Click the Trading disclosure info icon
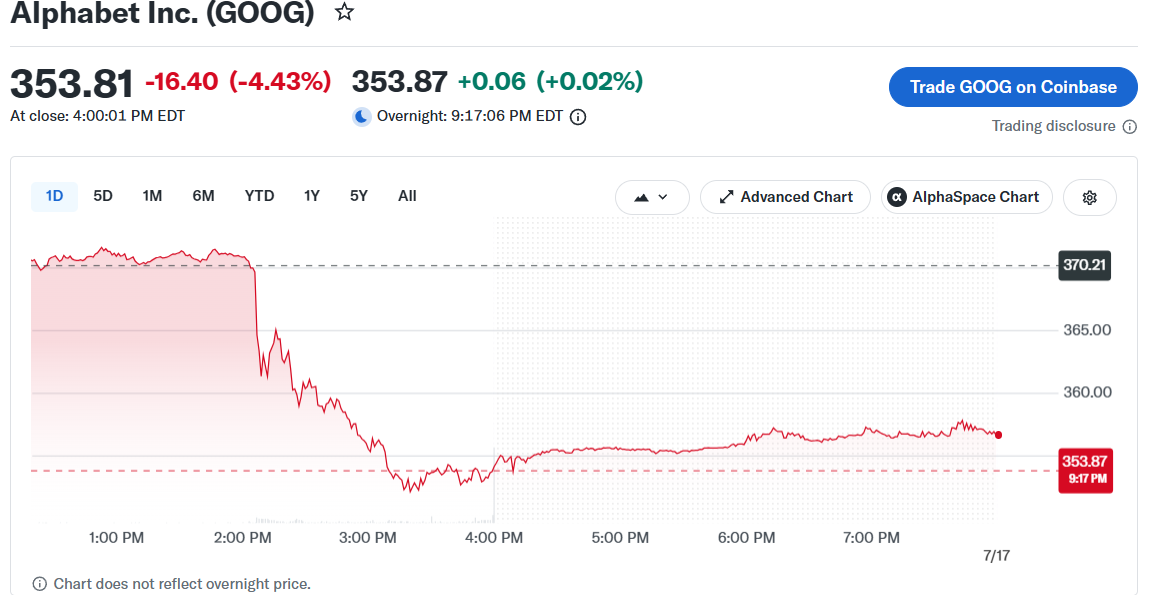This screenshot has width=1156, height=595. coord(1129,127)
